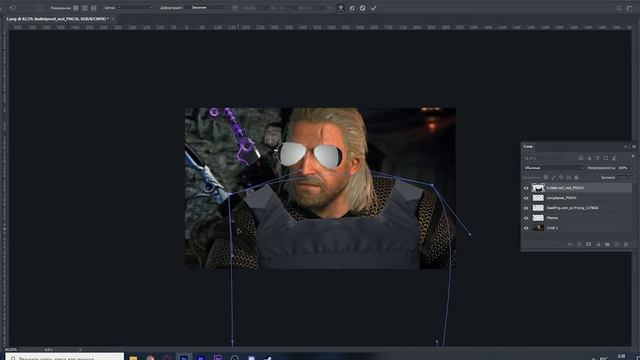Screen dimensions: 640x360
Task: Filter layers by smart objects icon
Action: point(614,158)
